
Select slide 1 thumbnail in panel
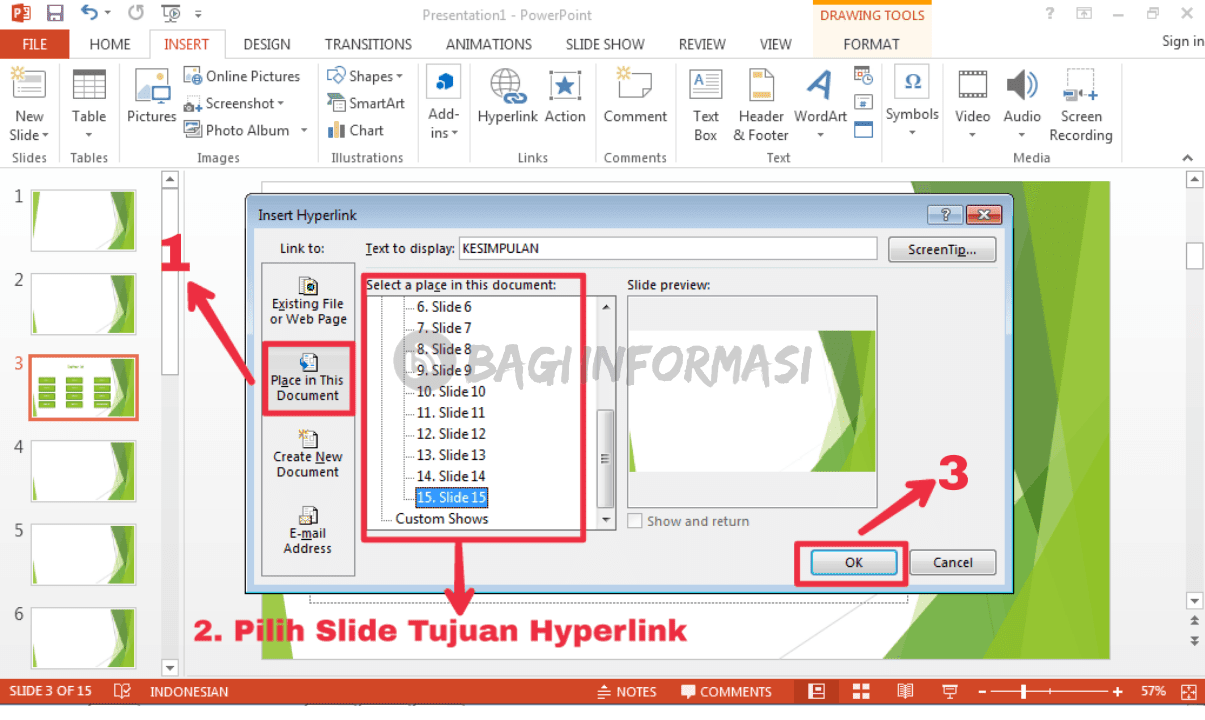point(83,220)
